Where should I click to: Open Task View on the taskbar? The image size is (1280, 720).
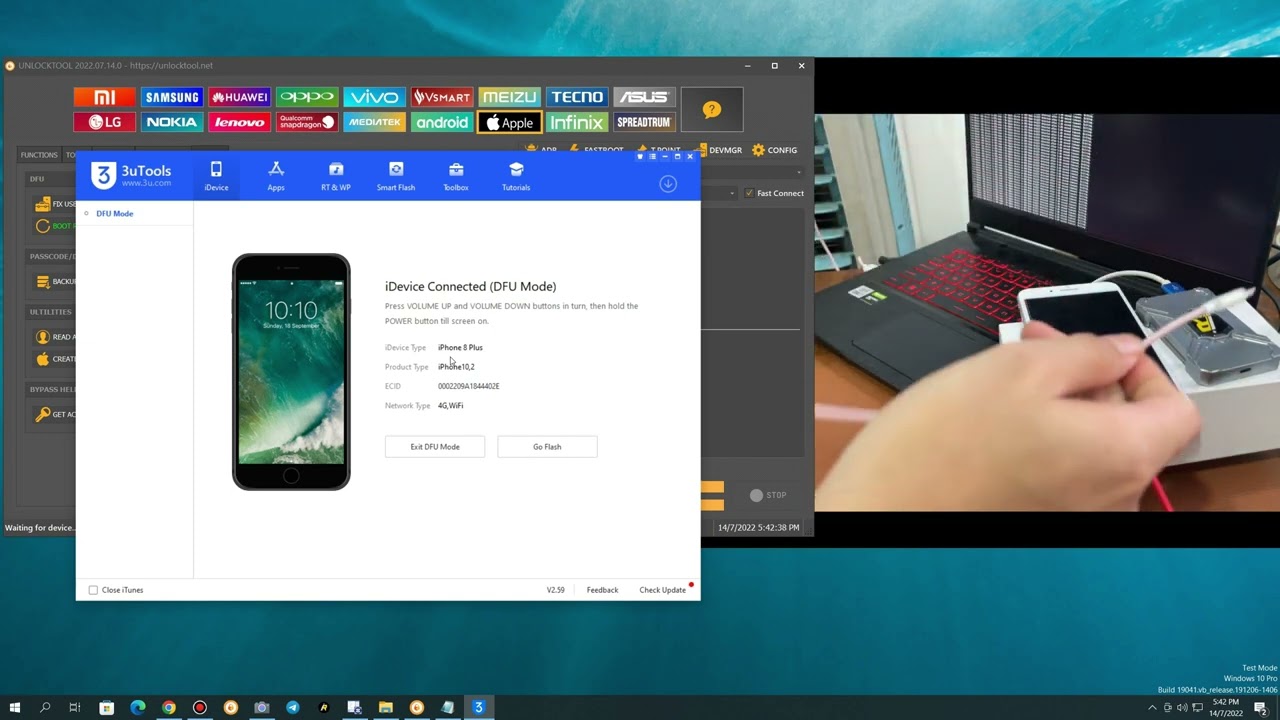click(x=75, y=707)
